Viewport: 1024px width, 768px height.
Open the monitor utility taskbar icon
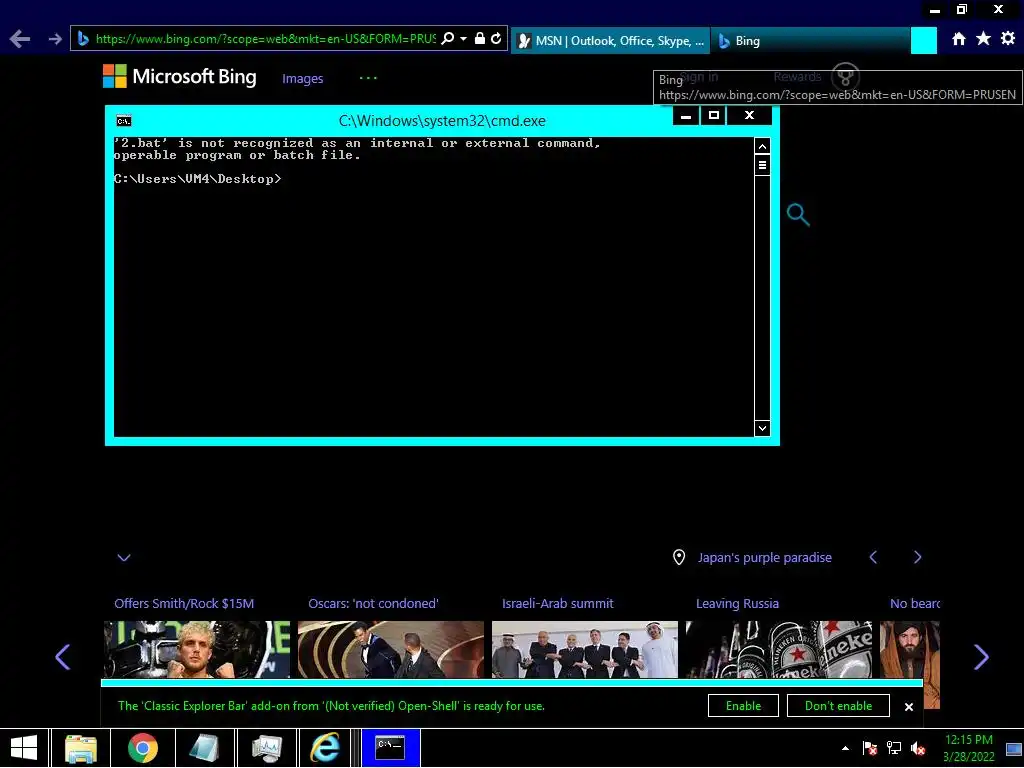tap(267, 748)
